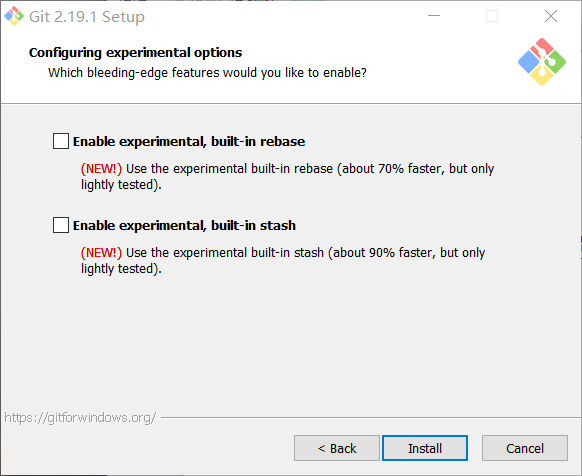The height and width of the screenshot is (476, 582).
Task: Open the https://gitforwindows.org/ link
Action: coord(80,418)
